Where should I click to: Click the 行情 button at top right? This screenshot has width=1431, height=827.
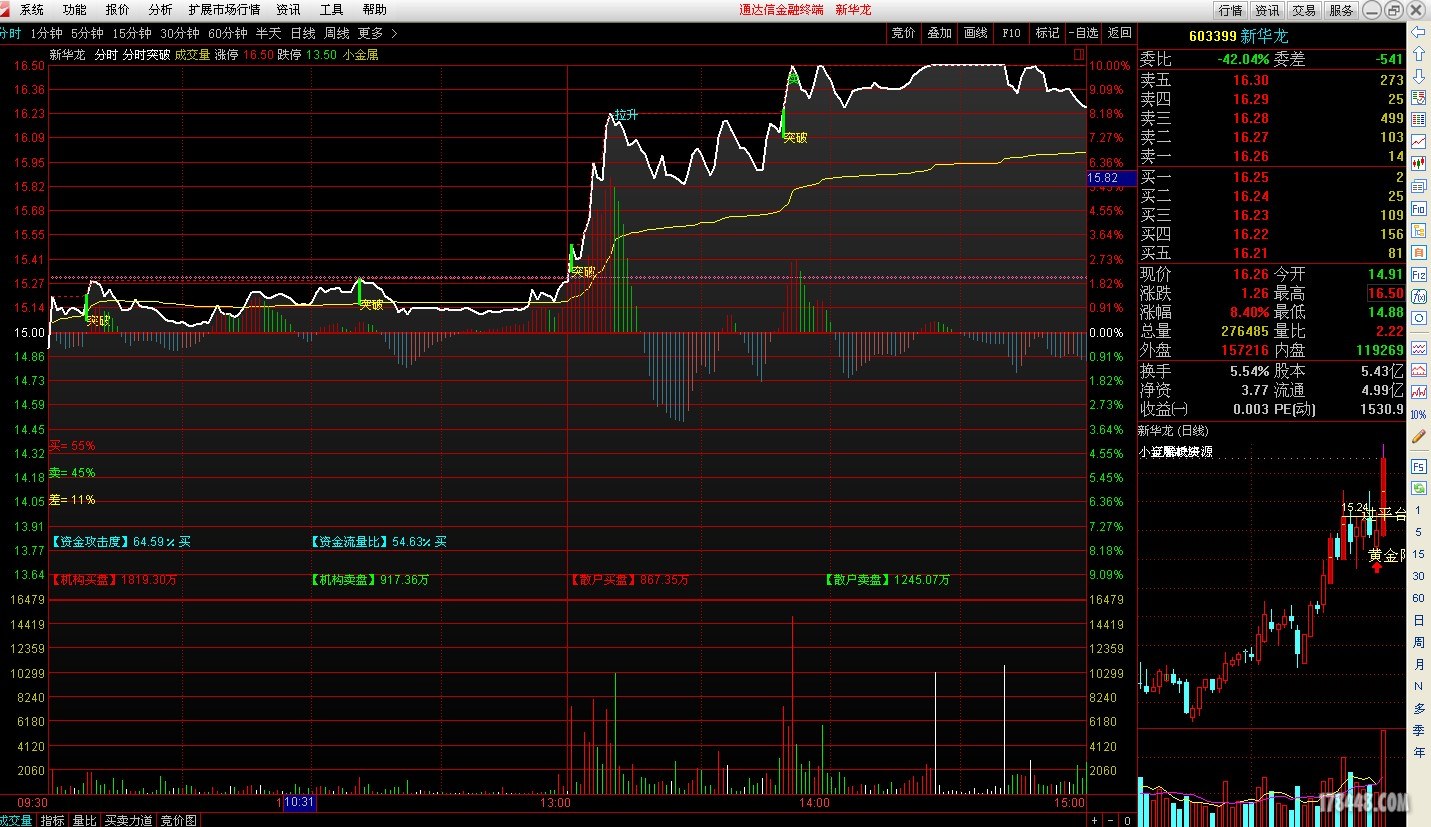(x=1230, y=10)
